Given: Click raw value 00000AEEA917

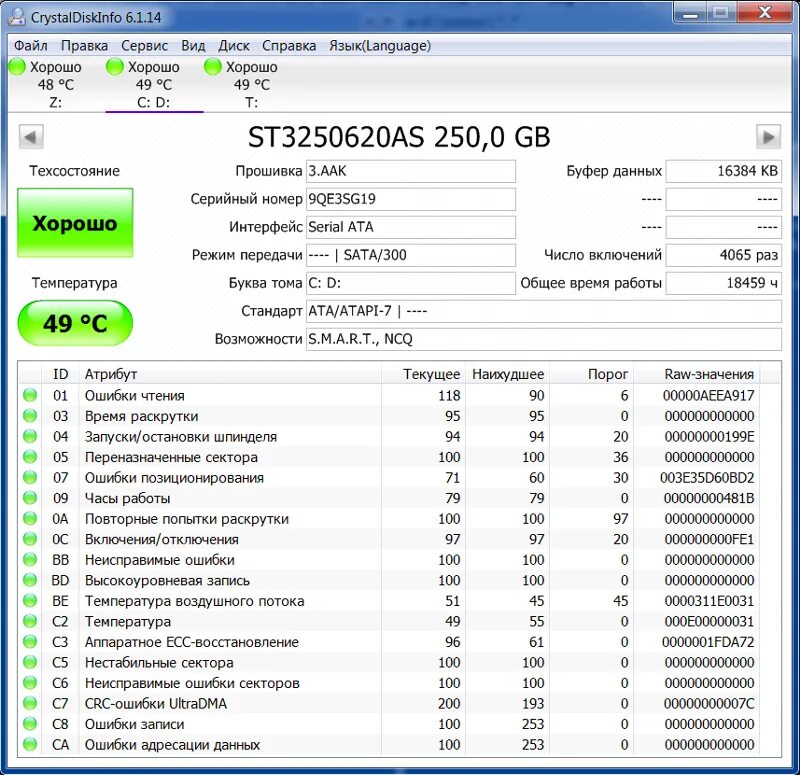Looking at the screenshot, I should coord(708,395).
